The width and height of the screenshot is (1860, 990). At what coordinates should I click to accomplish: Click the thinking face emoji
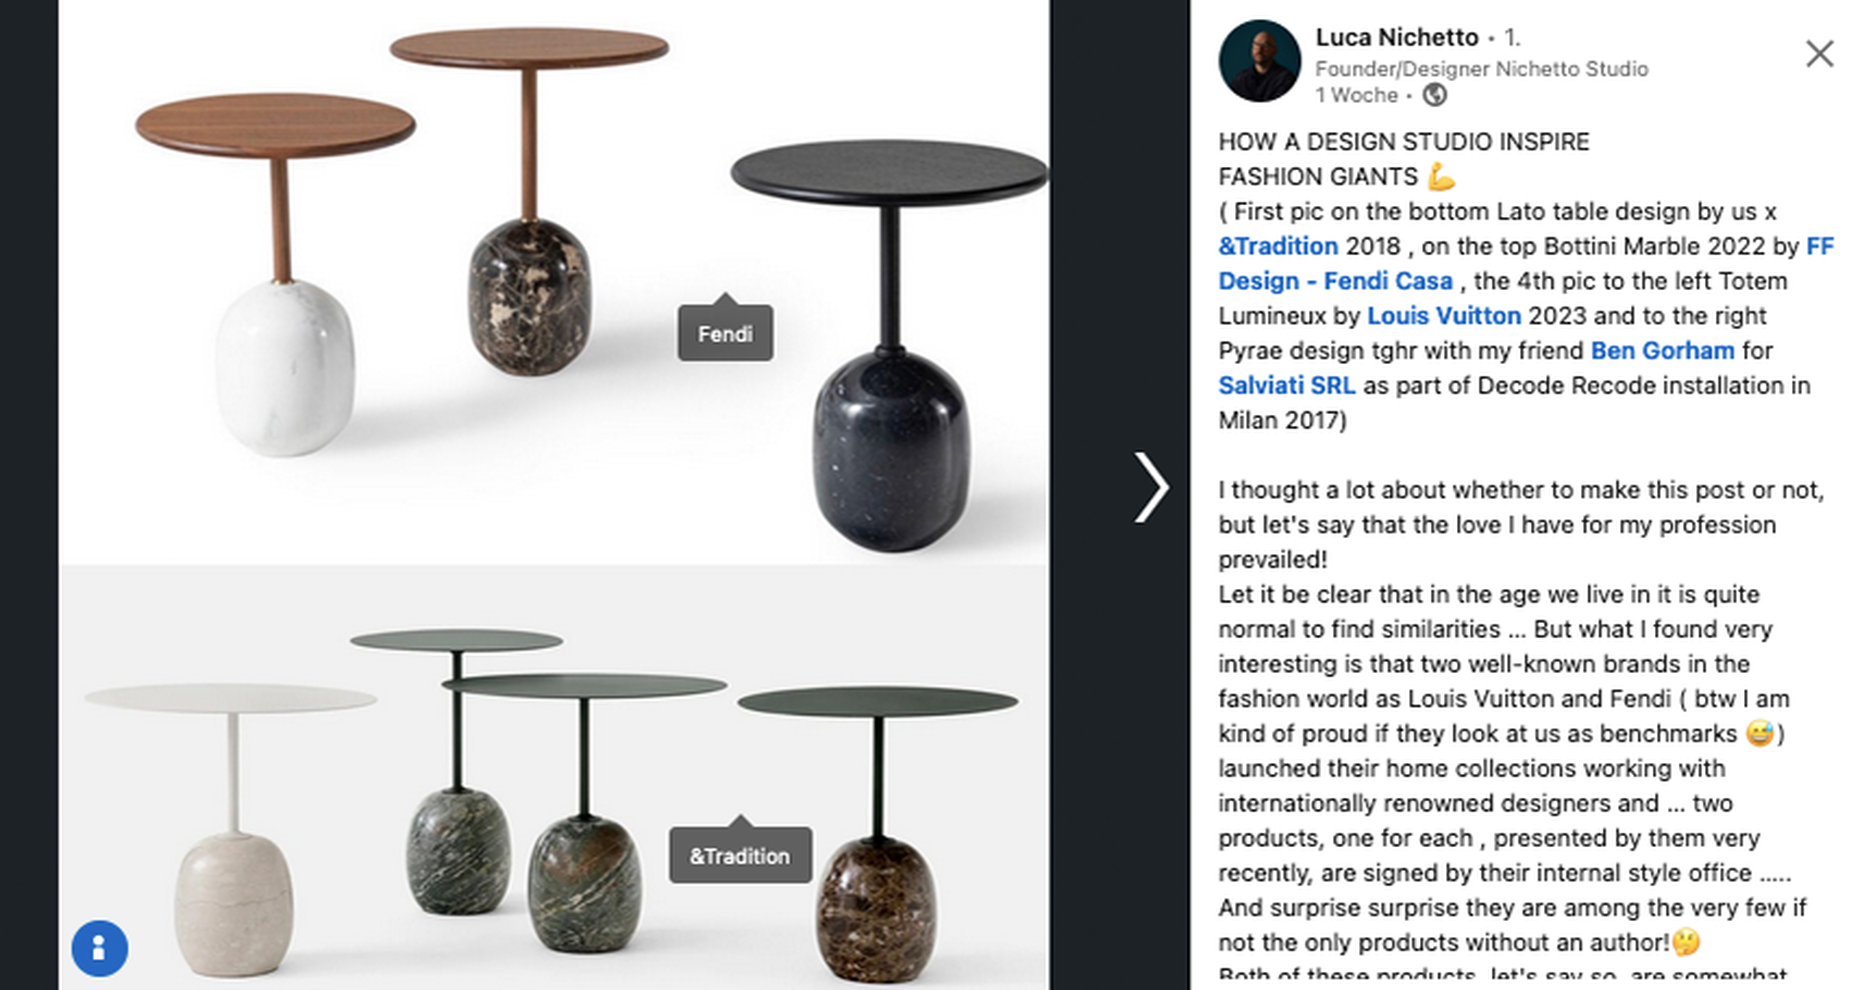click(1686, 942)
